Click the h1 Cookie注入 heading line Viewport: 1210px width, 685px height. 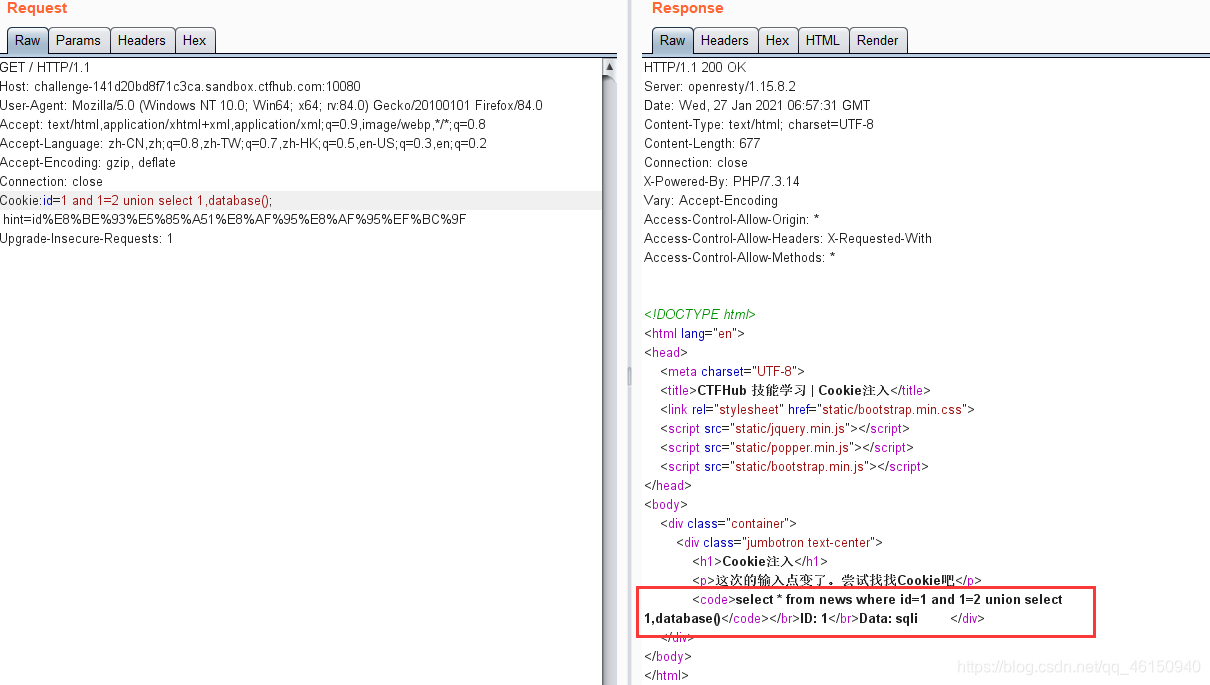point(760,561)
